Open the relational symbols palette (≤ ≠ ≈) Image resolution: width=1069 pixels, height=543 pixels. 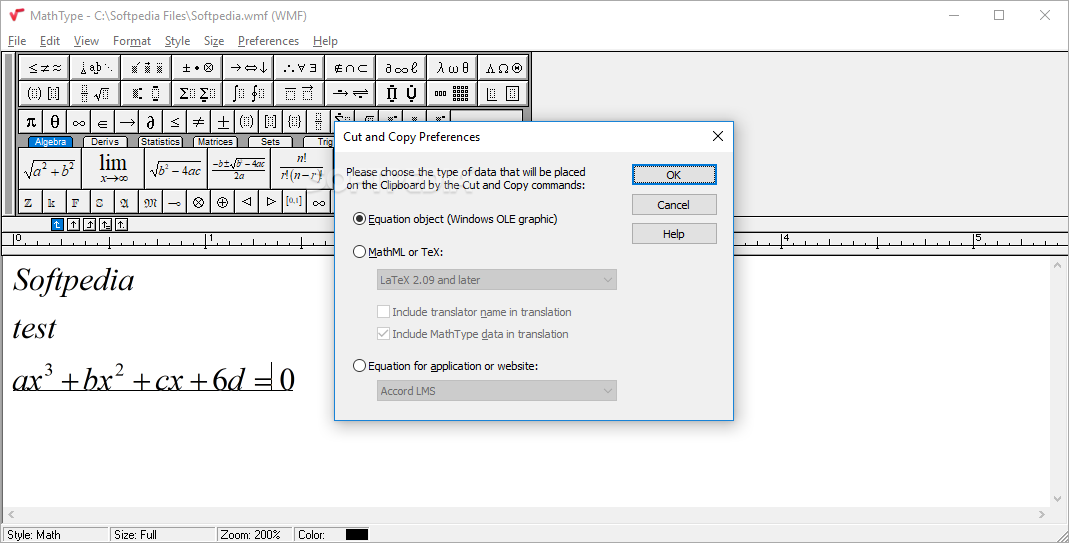pyautogui.click(x=45, y=68)
